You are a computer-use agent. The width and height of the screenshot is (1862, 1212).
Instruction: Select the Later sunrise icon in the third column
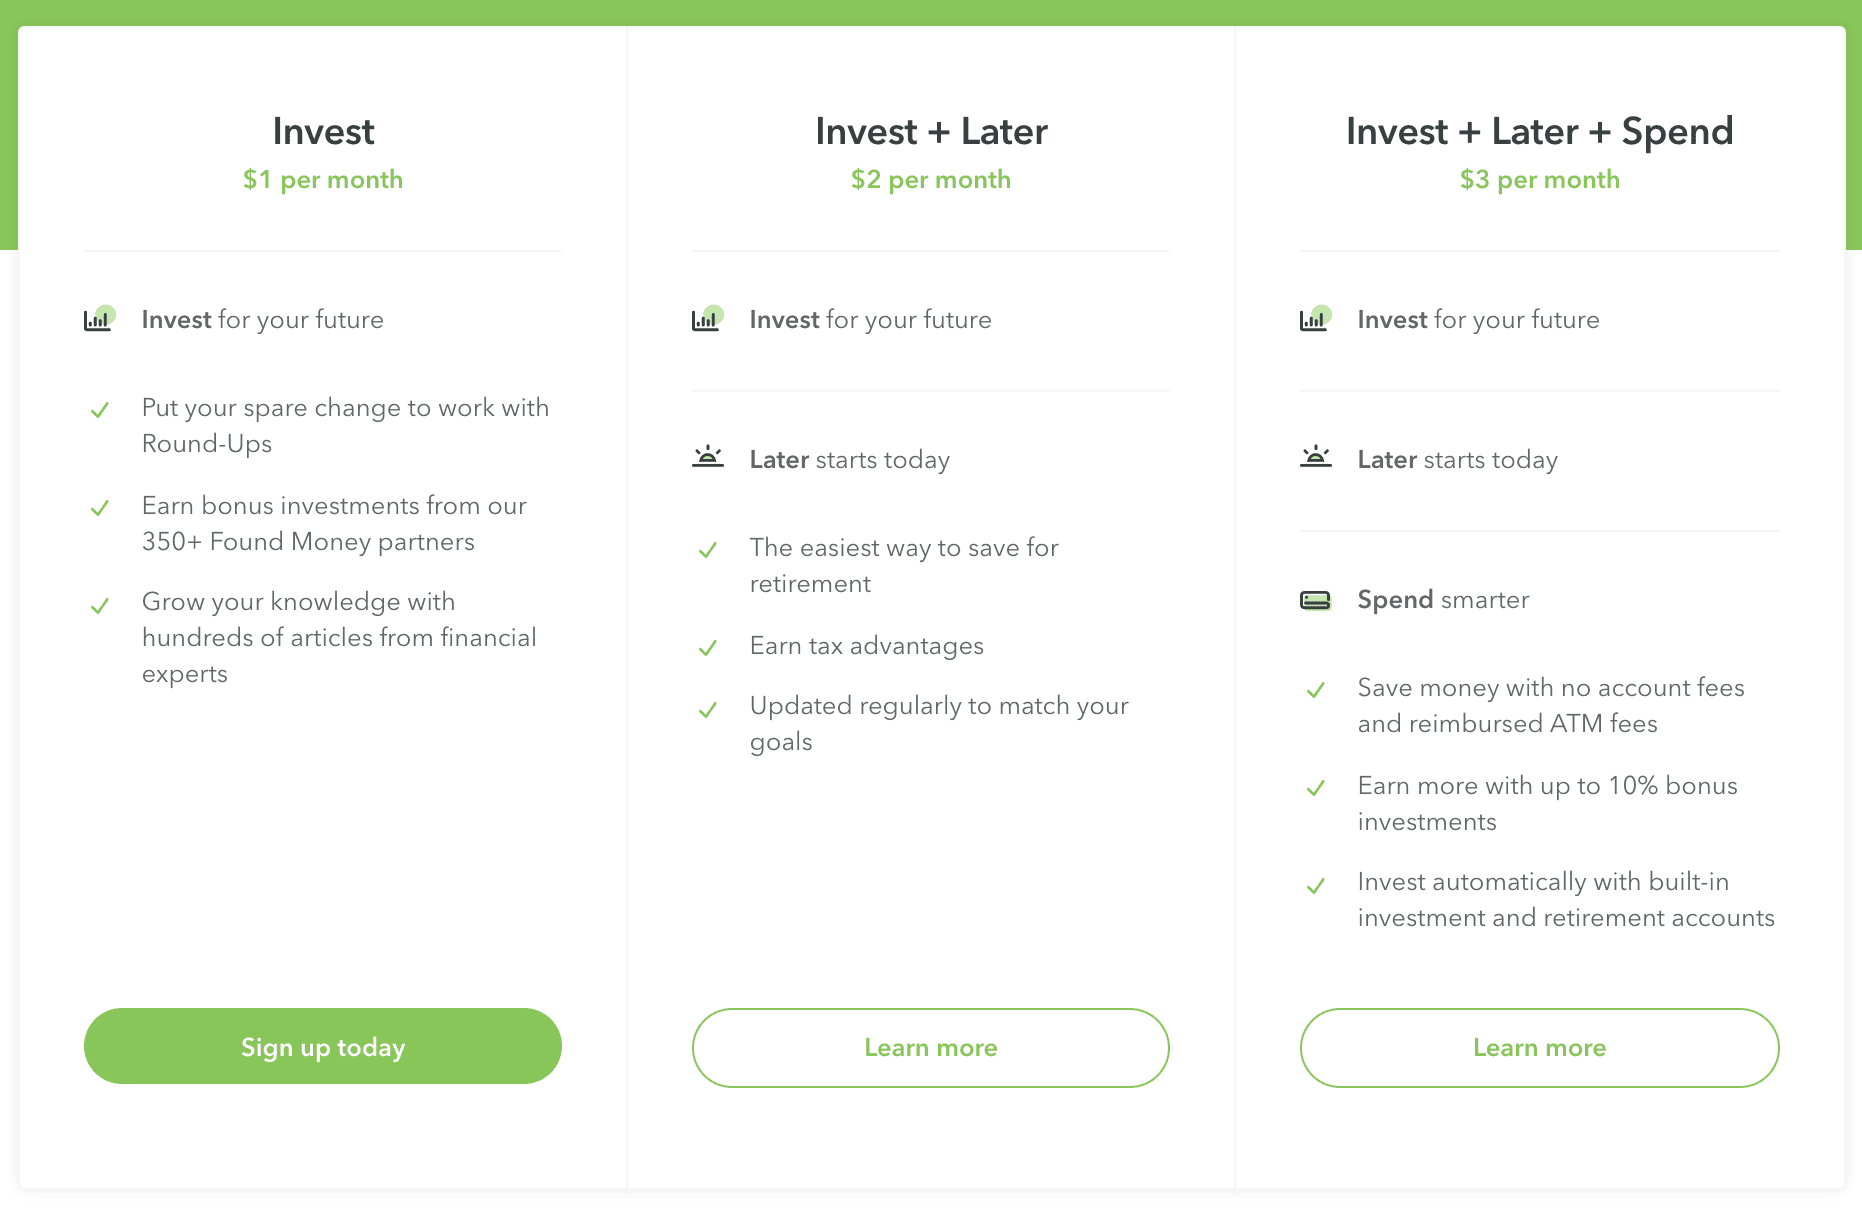pos(1316,457)
